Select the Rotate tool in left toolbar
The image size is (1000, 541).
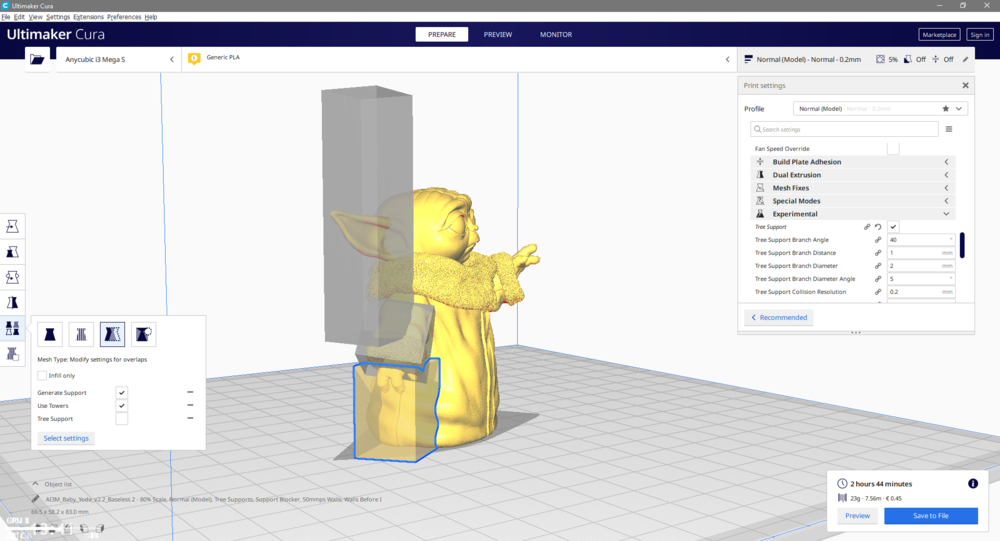tap(12, 278)
